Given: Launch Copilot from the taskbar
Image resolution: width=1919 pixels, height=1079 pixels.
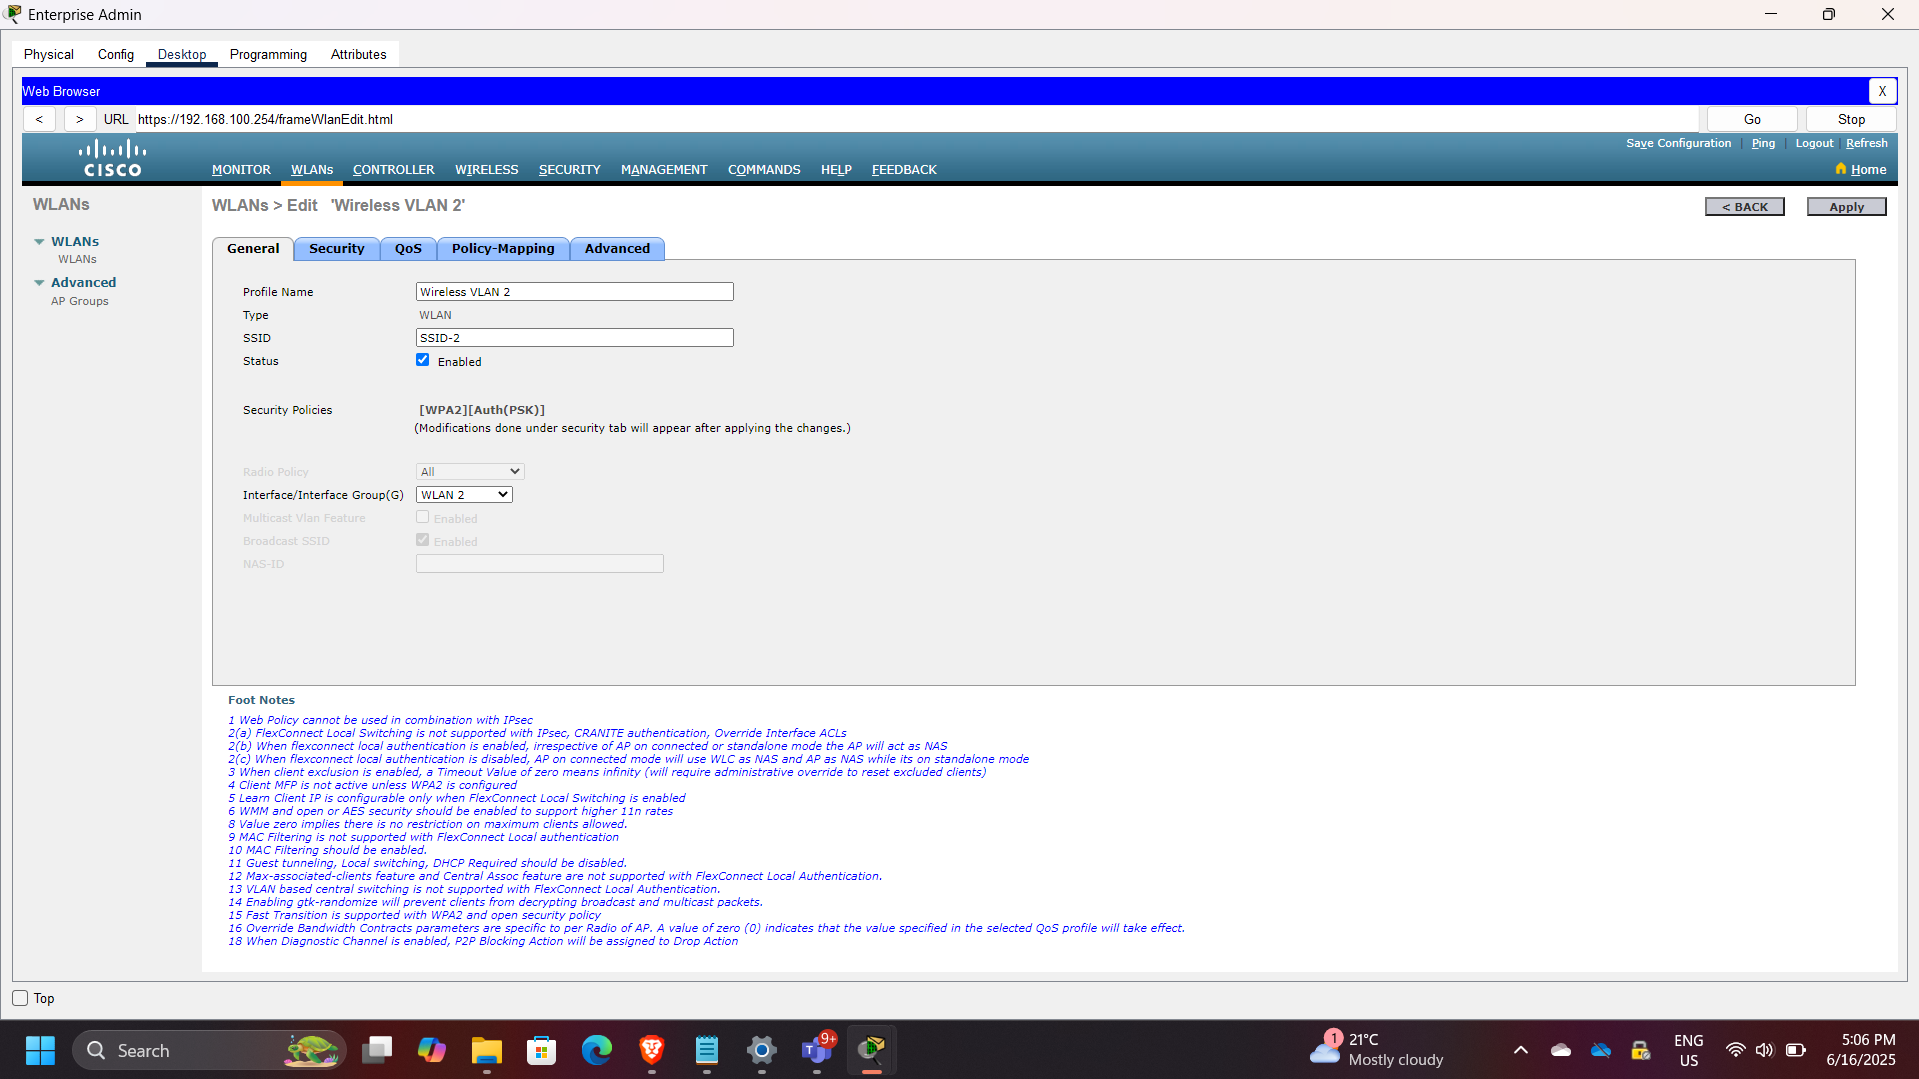Looking at the screenshot, I should [431, 1050].
